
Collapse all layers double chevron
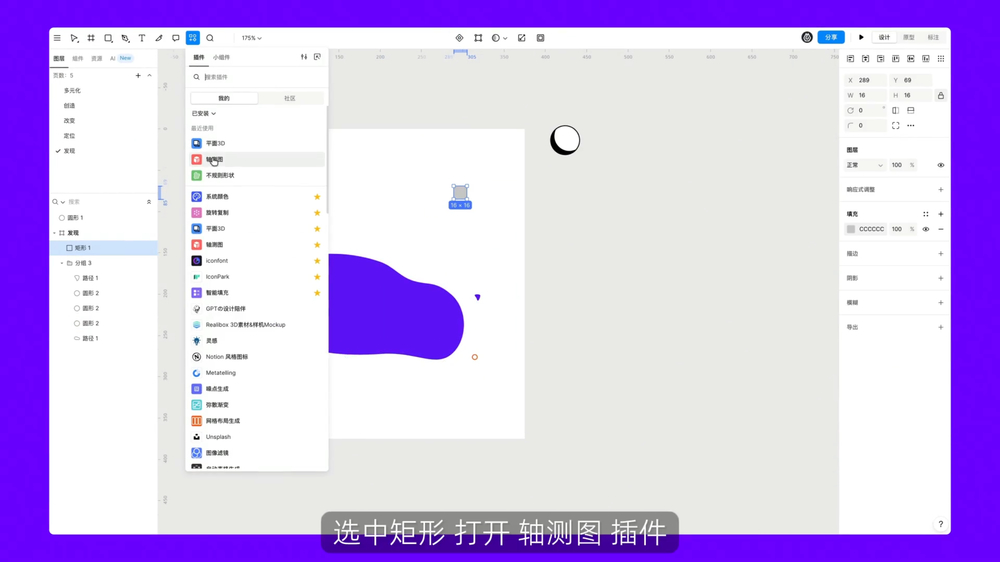point(149,202)
